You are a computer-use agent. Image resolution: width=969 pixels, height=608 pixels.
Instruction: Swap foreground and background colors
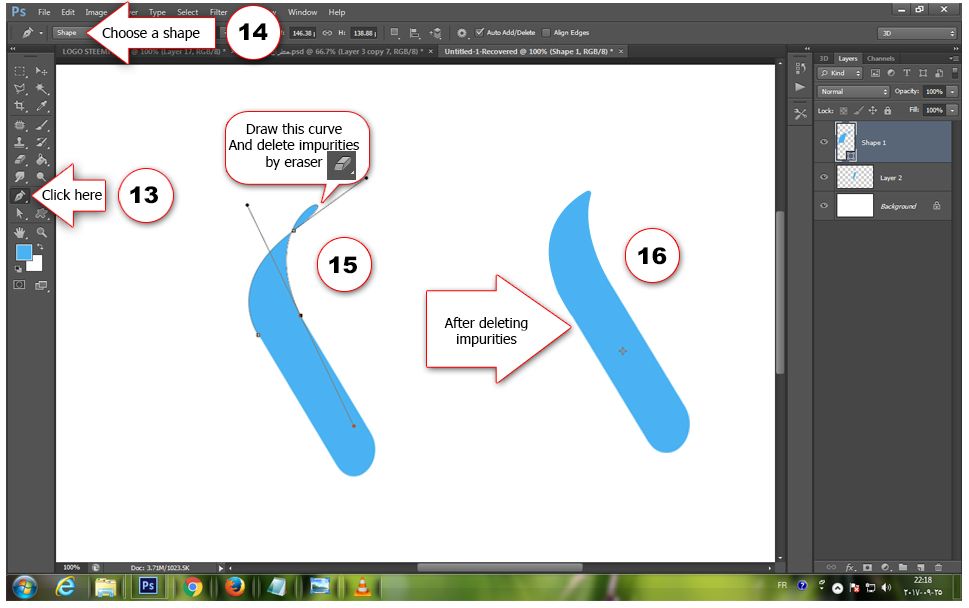click(40, 247)
